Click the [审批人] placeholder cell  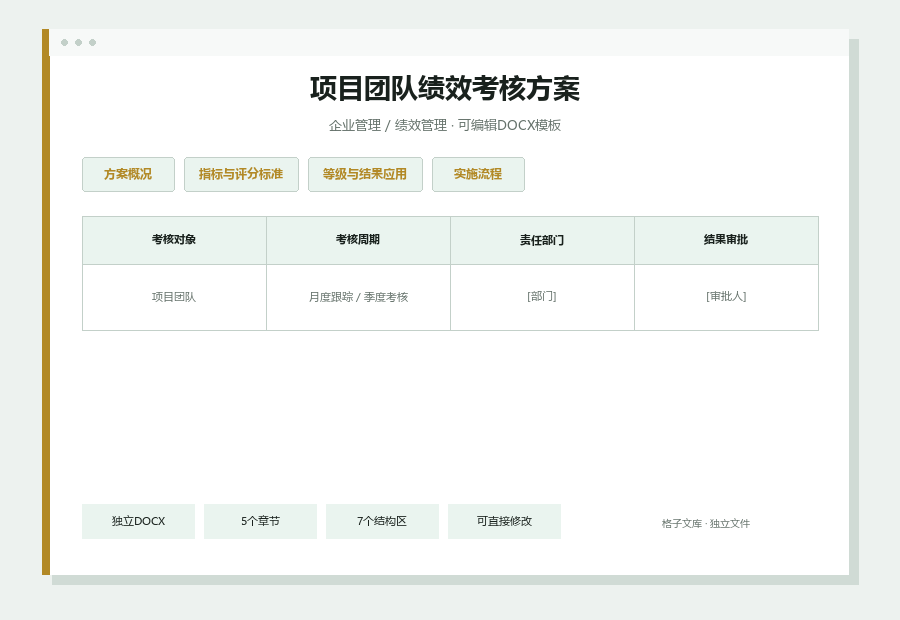tap(726, 297)
